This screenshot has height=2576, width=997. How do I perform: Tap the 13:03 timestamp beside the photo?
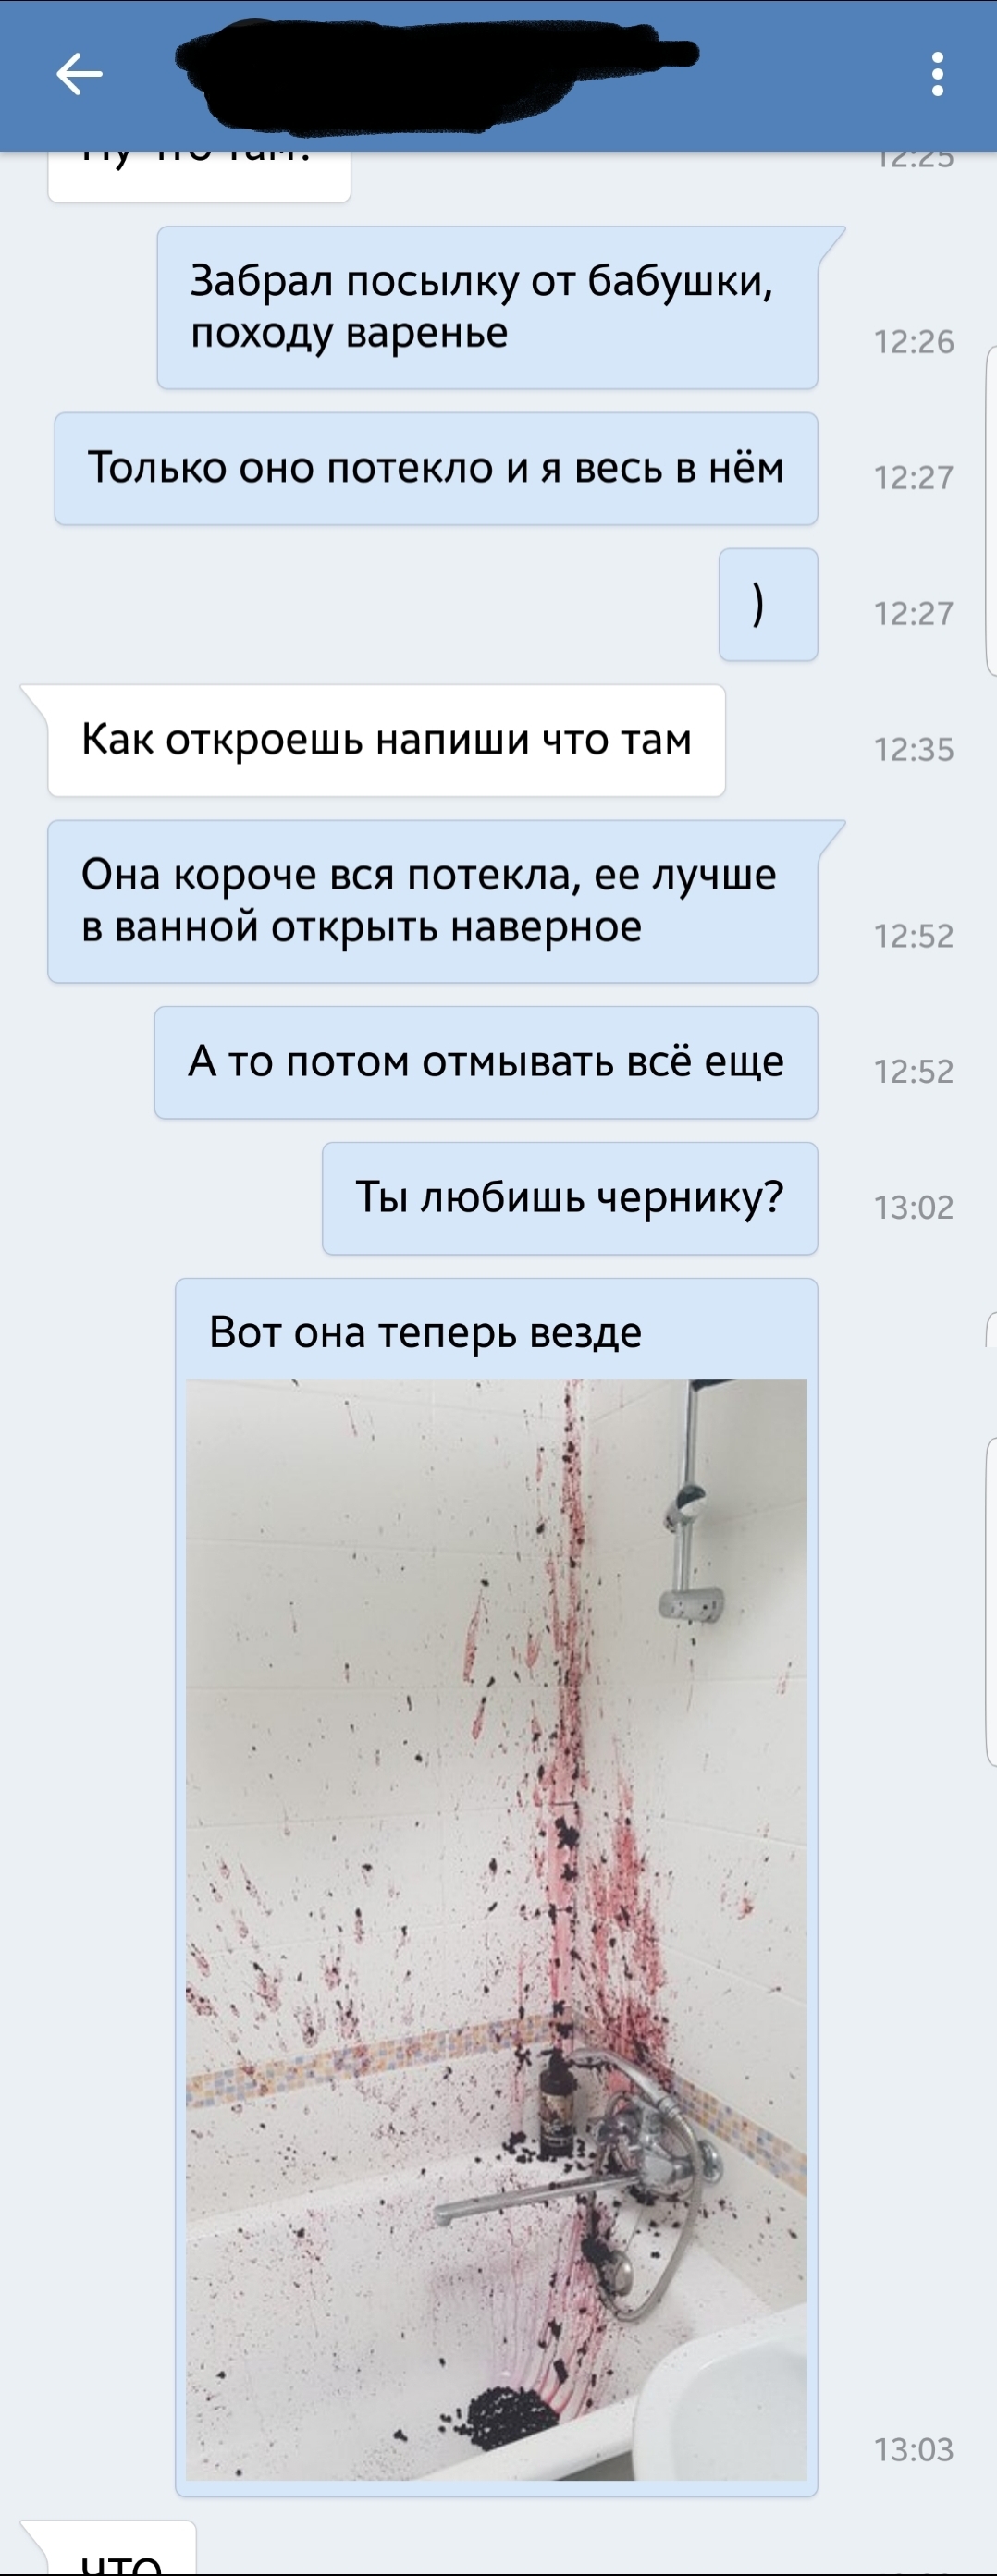point(914,2450)
